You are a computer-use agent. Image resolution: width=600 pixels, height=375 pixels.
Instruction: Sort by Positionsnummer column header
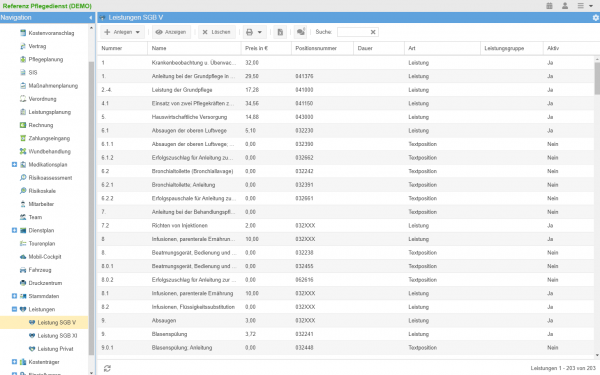click(x=323, y=48)
